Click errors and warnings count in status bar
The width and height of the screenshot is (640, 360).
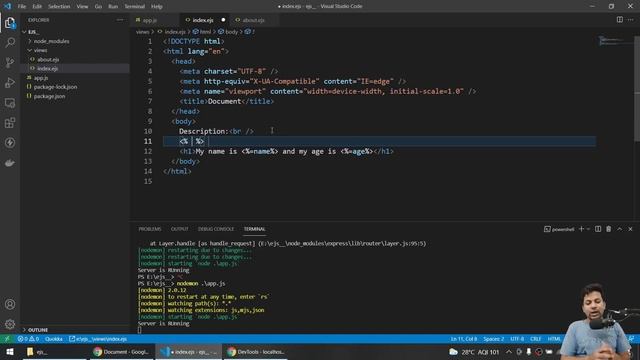tap(28, 339)
